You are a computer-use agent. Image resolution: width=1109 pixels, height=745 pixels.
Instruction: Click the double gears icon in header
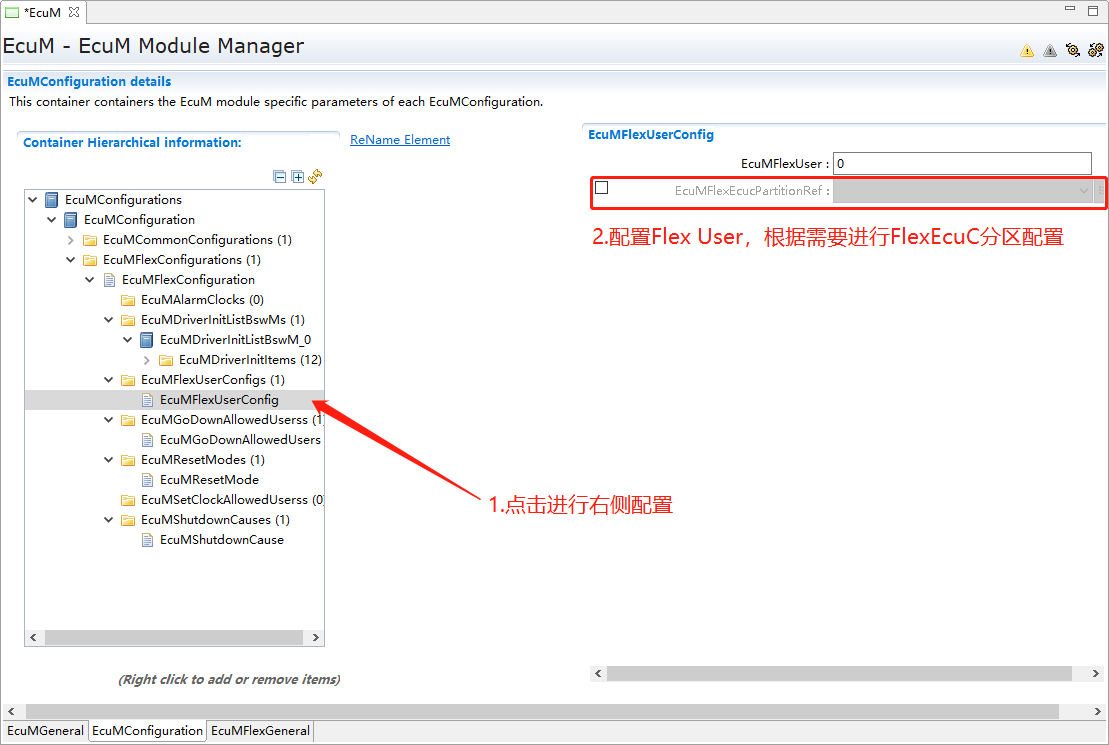point(1096,50)
